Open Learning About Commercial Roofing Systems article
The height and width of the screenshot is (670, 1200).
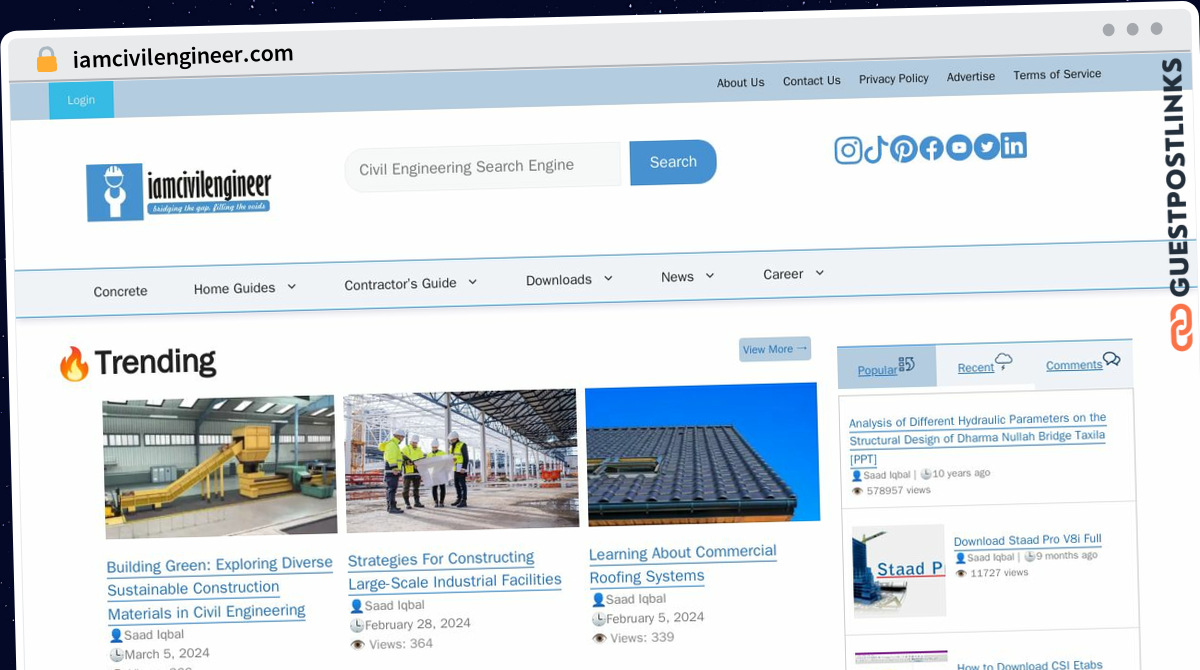(683, 564)
